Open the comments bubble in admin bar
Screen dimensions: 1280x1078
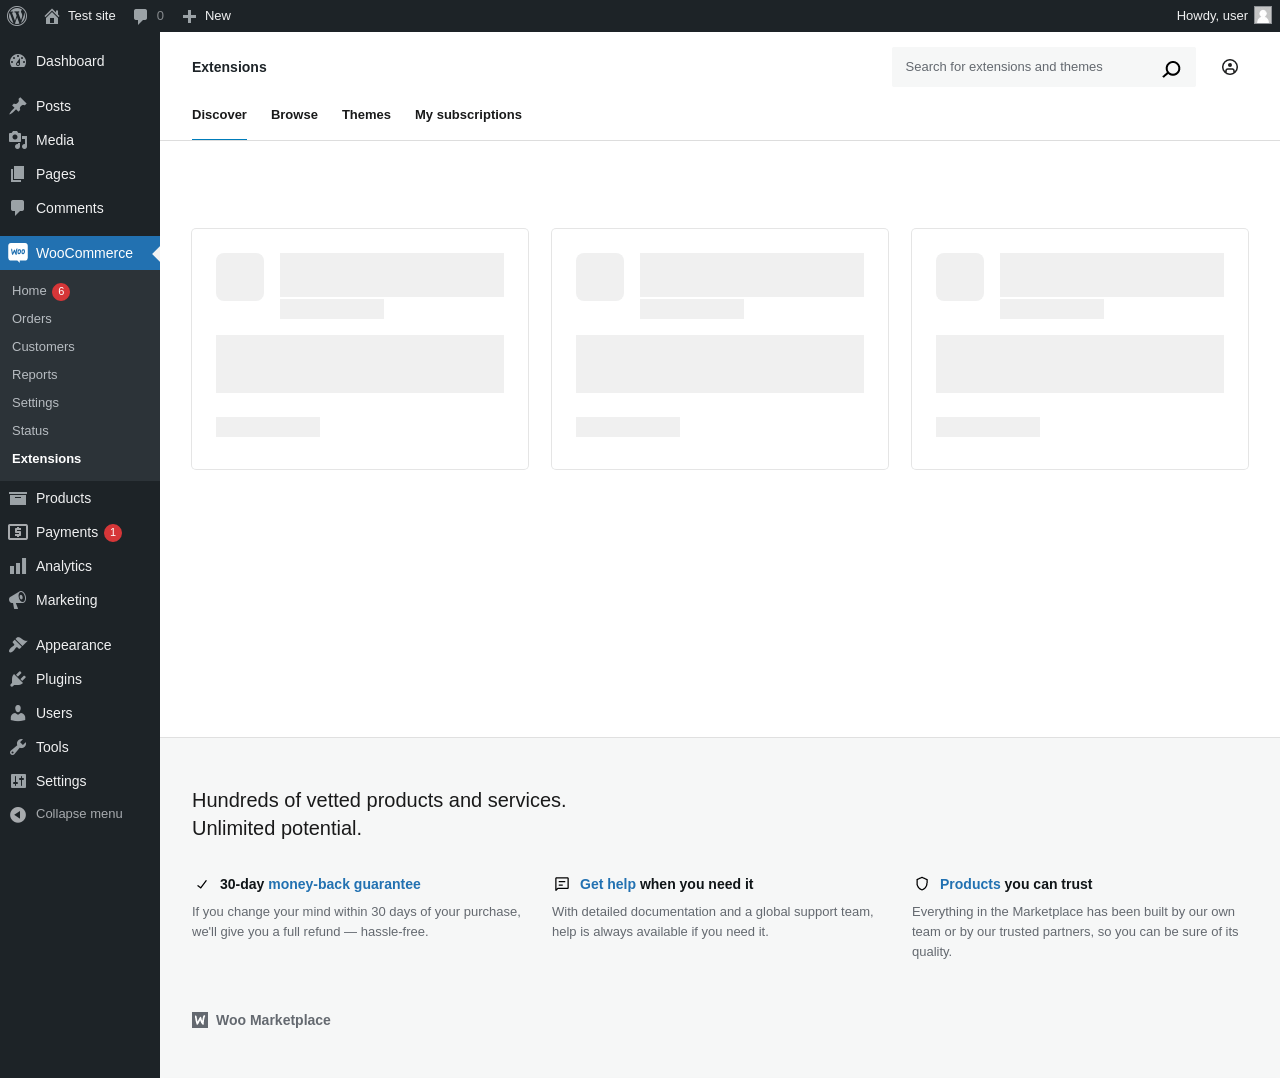point(141,16)
